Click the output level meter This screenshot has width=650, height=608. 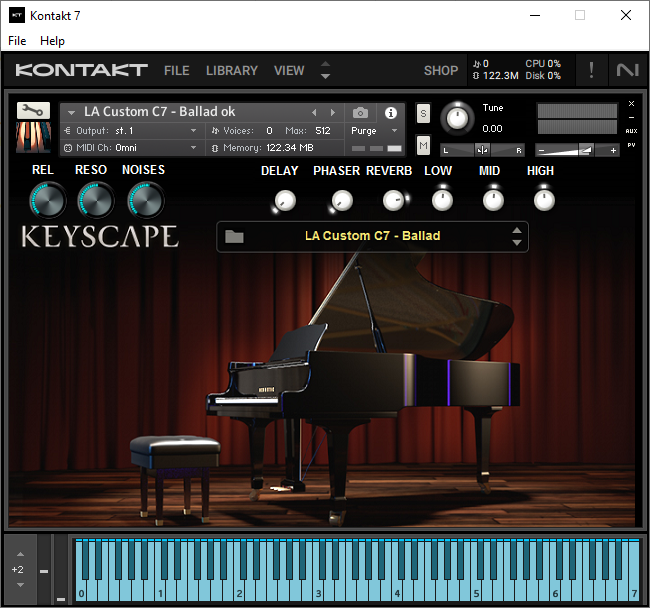pyautogui.click(x=577, y=119)
